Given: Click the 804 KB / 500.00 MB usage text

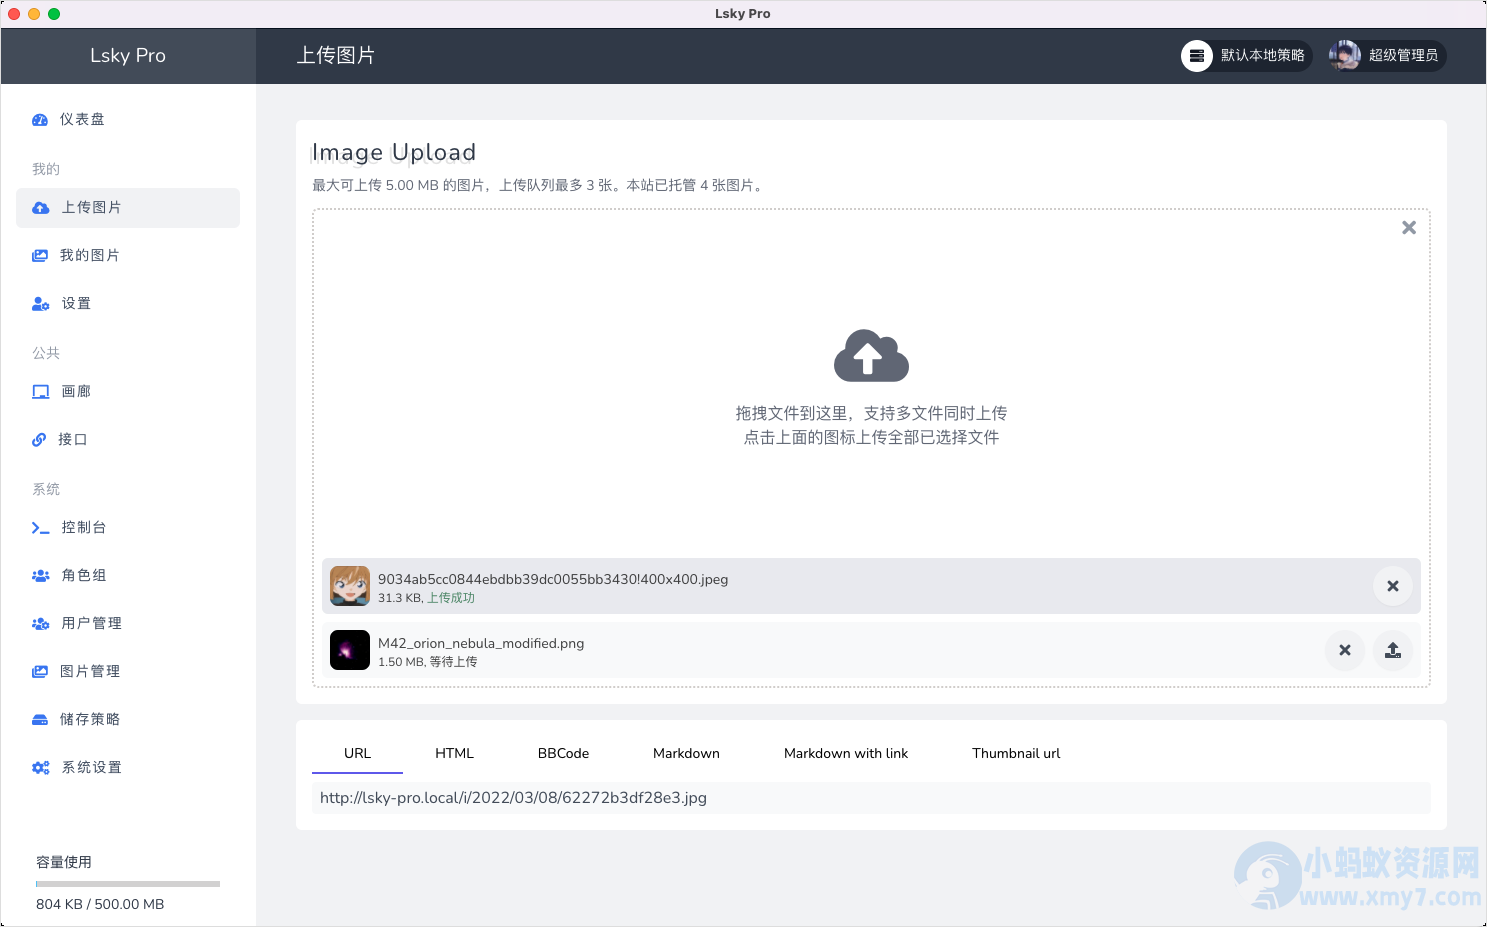Looking at the screenshot, I should (100, 904).
